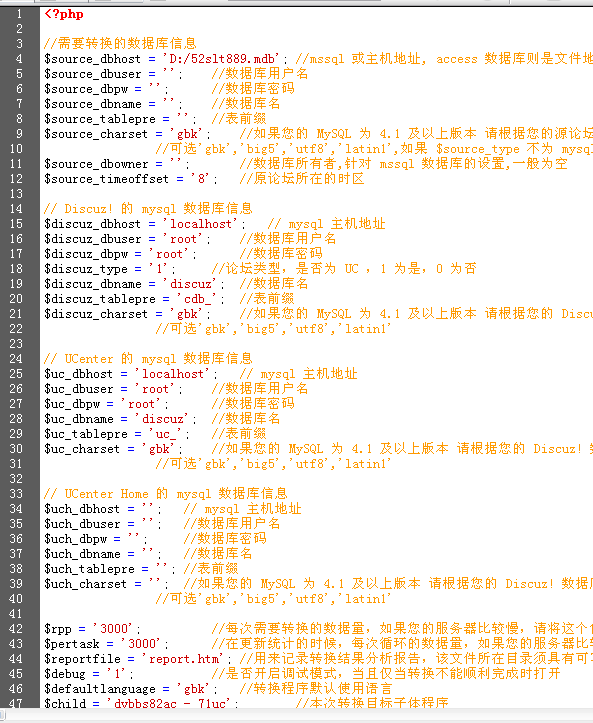Click line number 41 in the gutter
593x723 pixels.
[16, 614]
